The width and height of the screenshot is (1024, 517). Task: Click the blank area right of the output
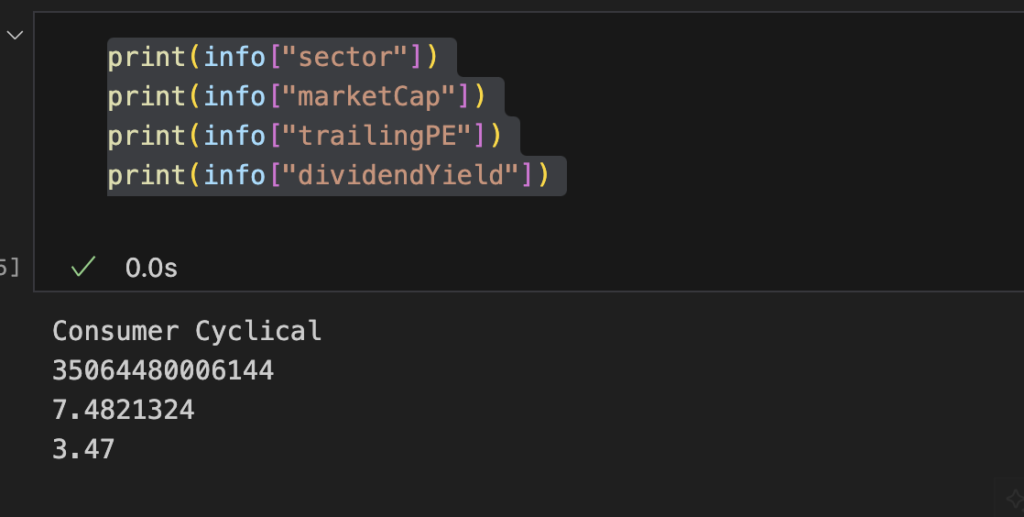pos(700,400)
